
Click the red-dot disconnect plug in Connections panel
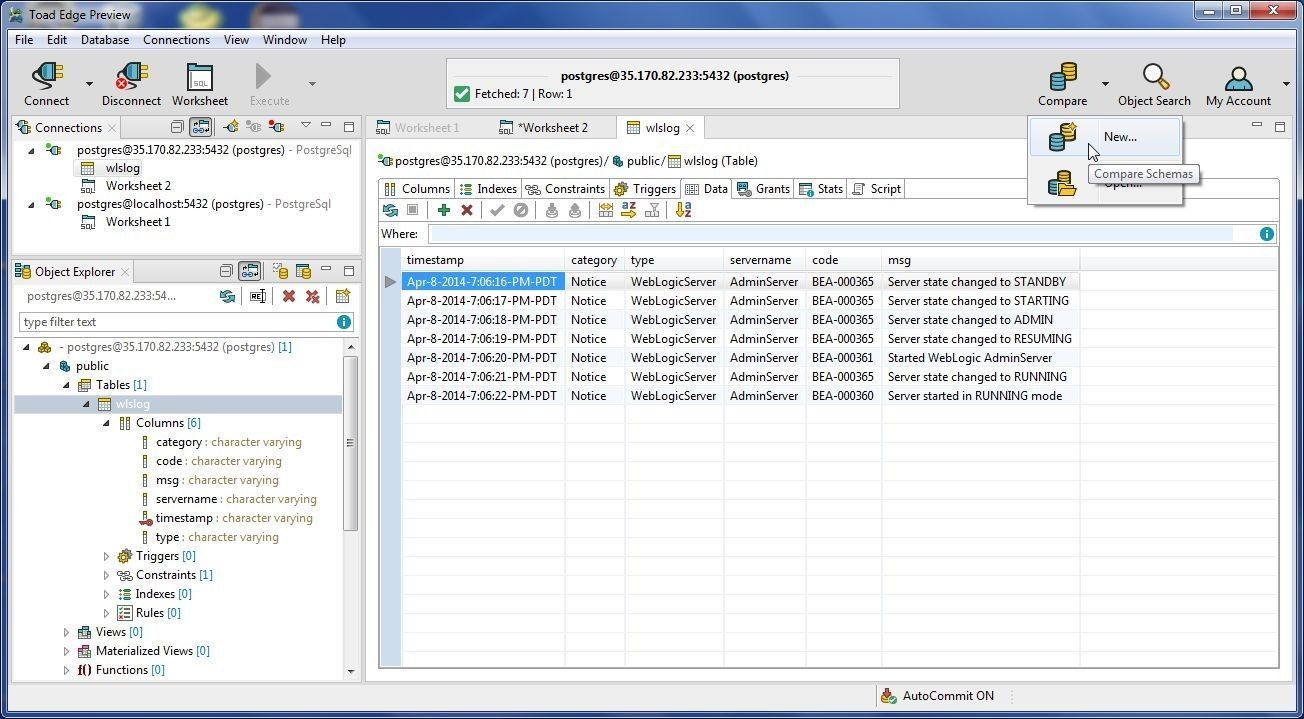click(x=276, y=127)
